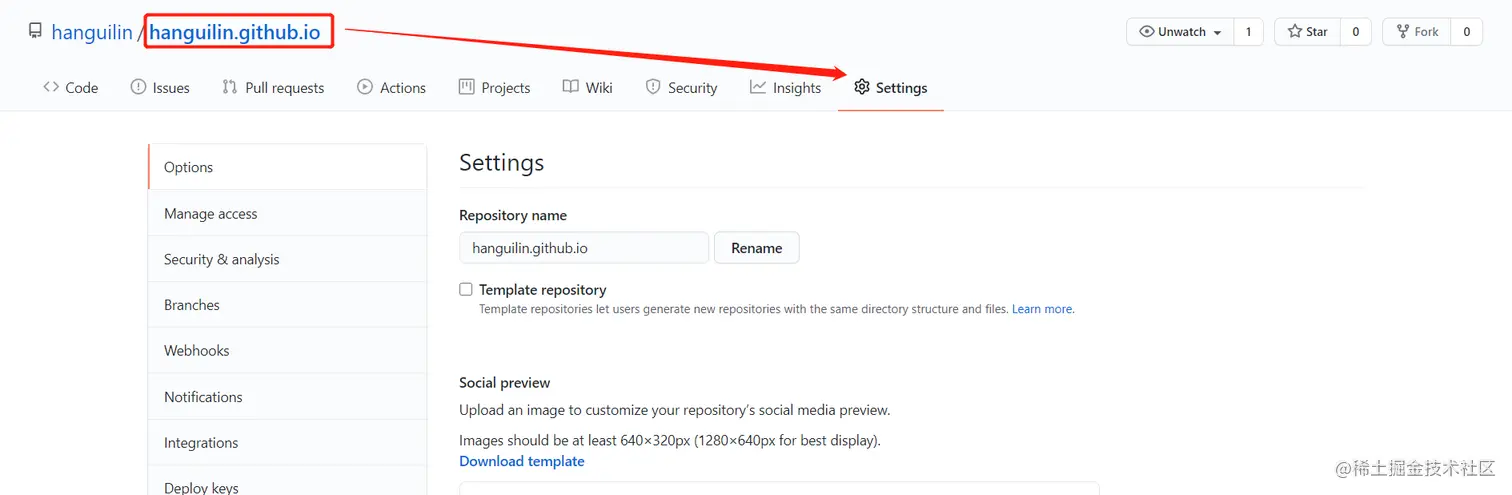Image resolution: width=1512 pixels, height=495 pixels.
Task: Click the Settings gear icon
Action: point(862,87)
